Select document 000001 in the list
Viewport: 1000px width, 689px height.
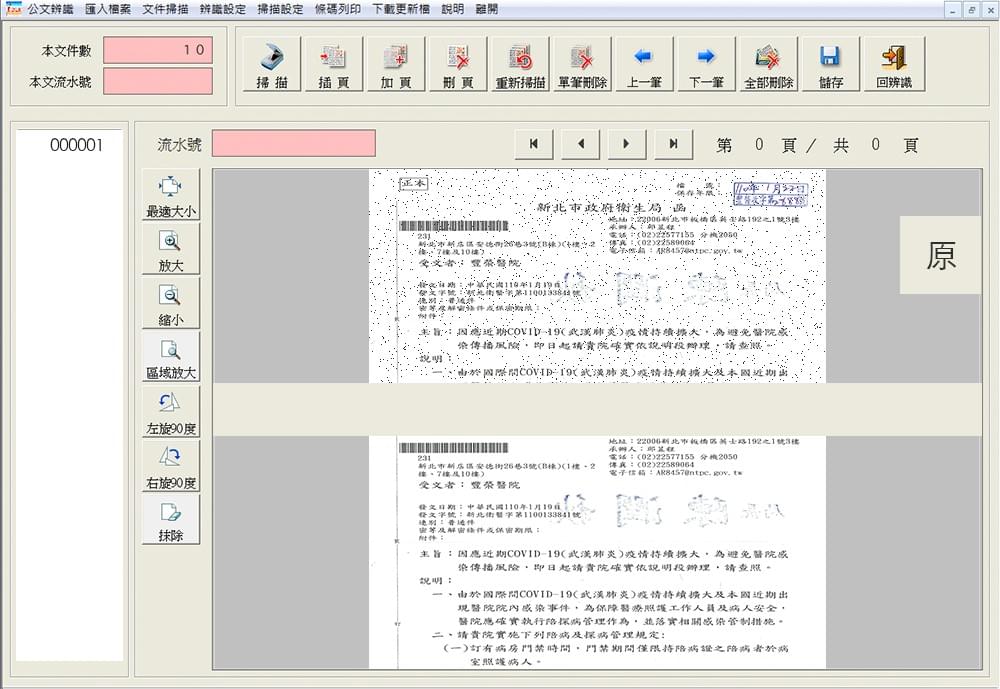(x=77, y=146)
